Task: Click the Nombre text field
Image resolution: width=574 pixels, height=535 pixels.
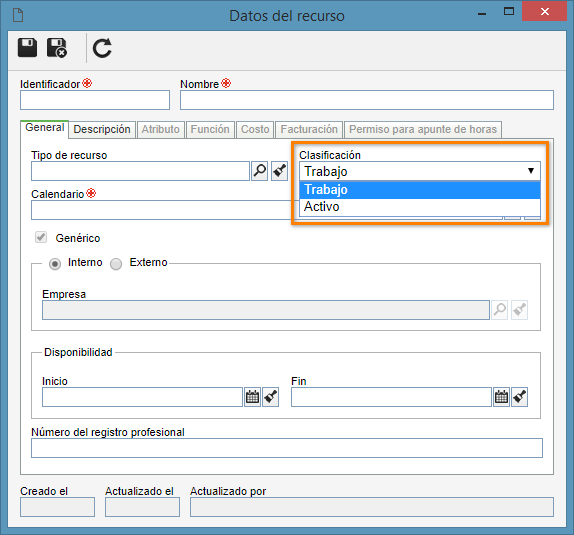Action: click(x=367, y=100)
